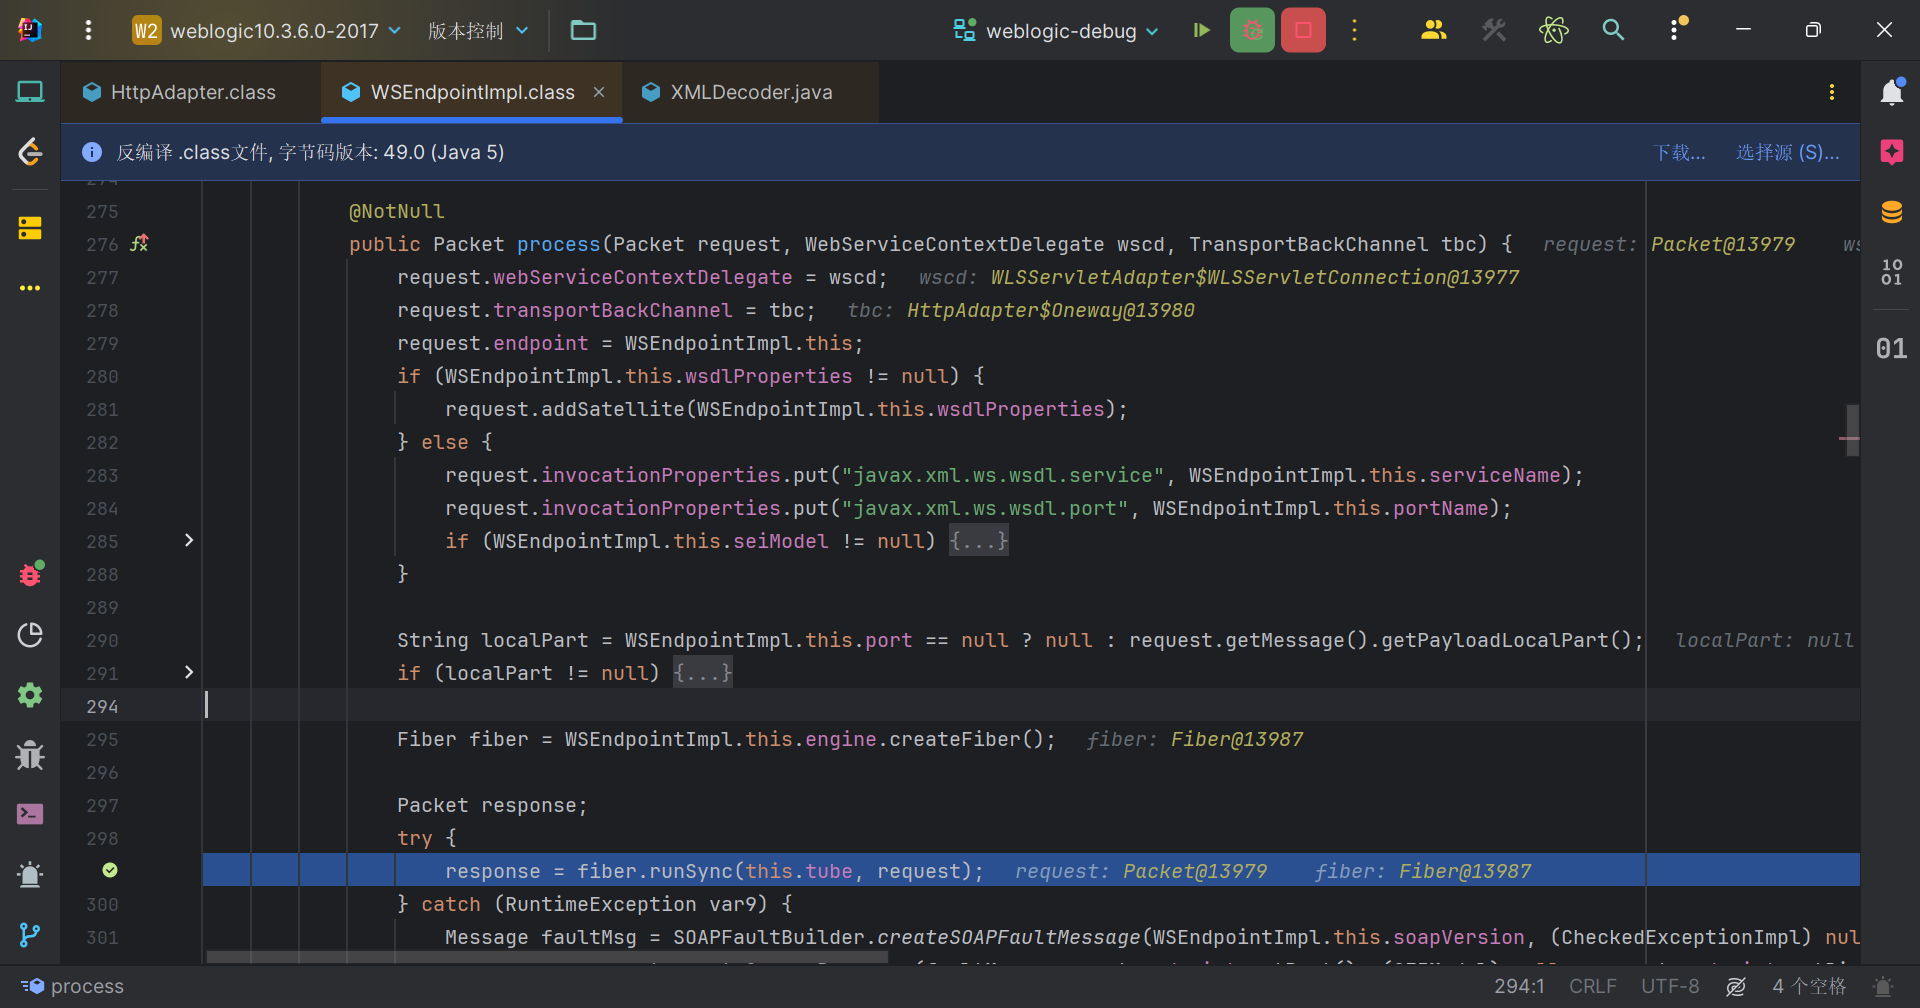Viewport: 1920px width, 1008px height.
Task: Select the WSEndpointImpl.class tab
Action: tap(472, 92)
